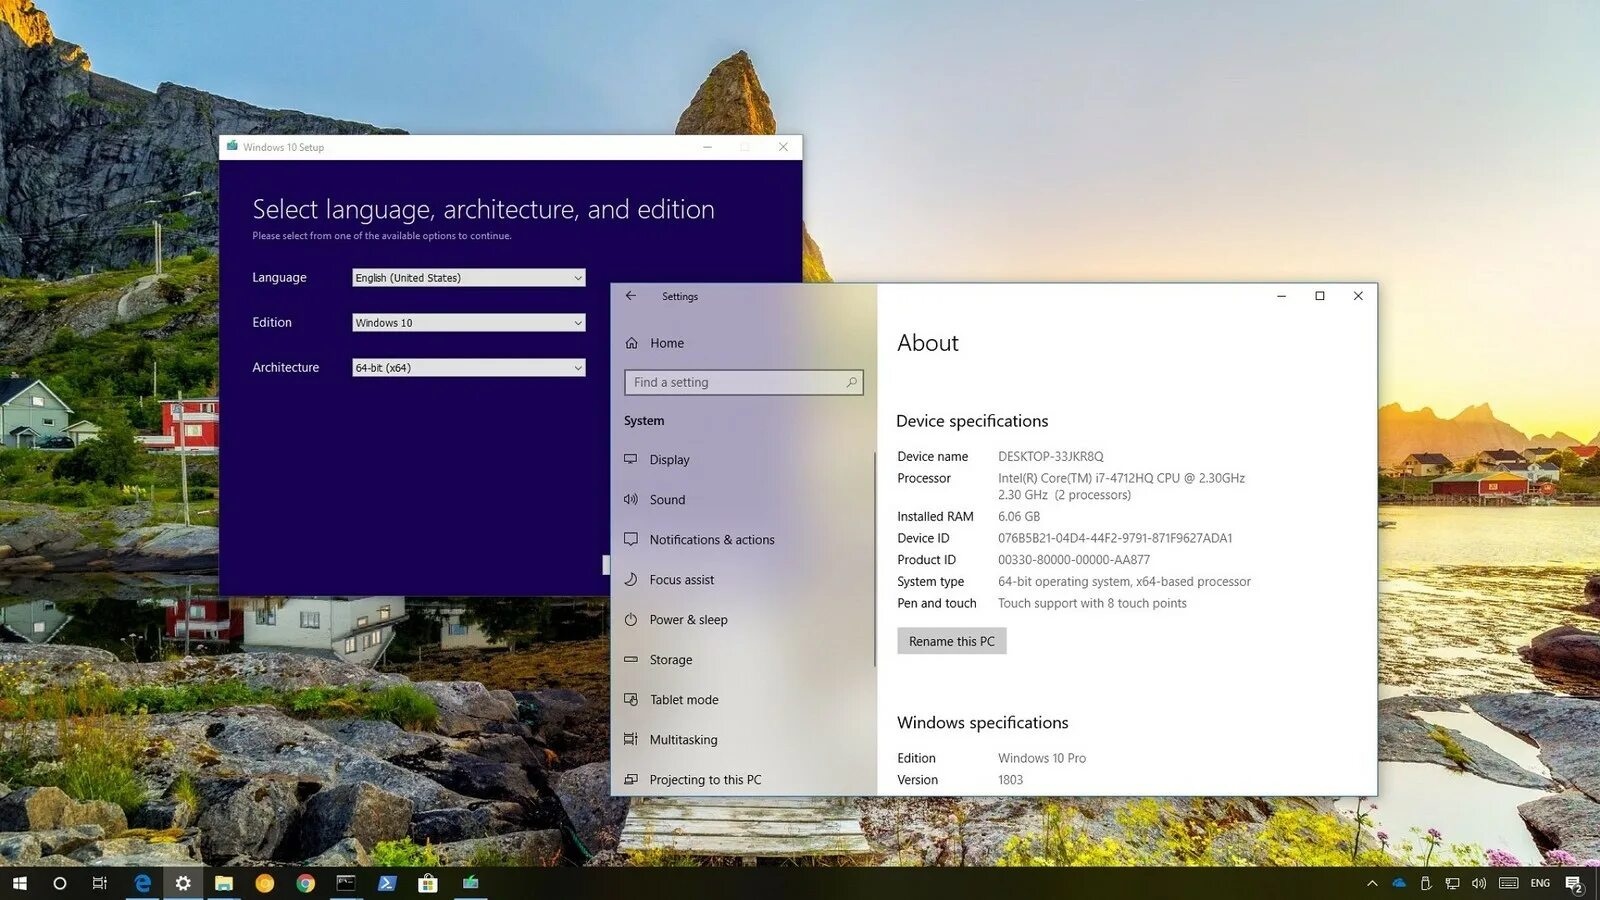Open Task View from the taskbar

point(100,883)
